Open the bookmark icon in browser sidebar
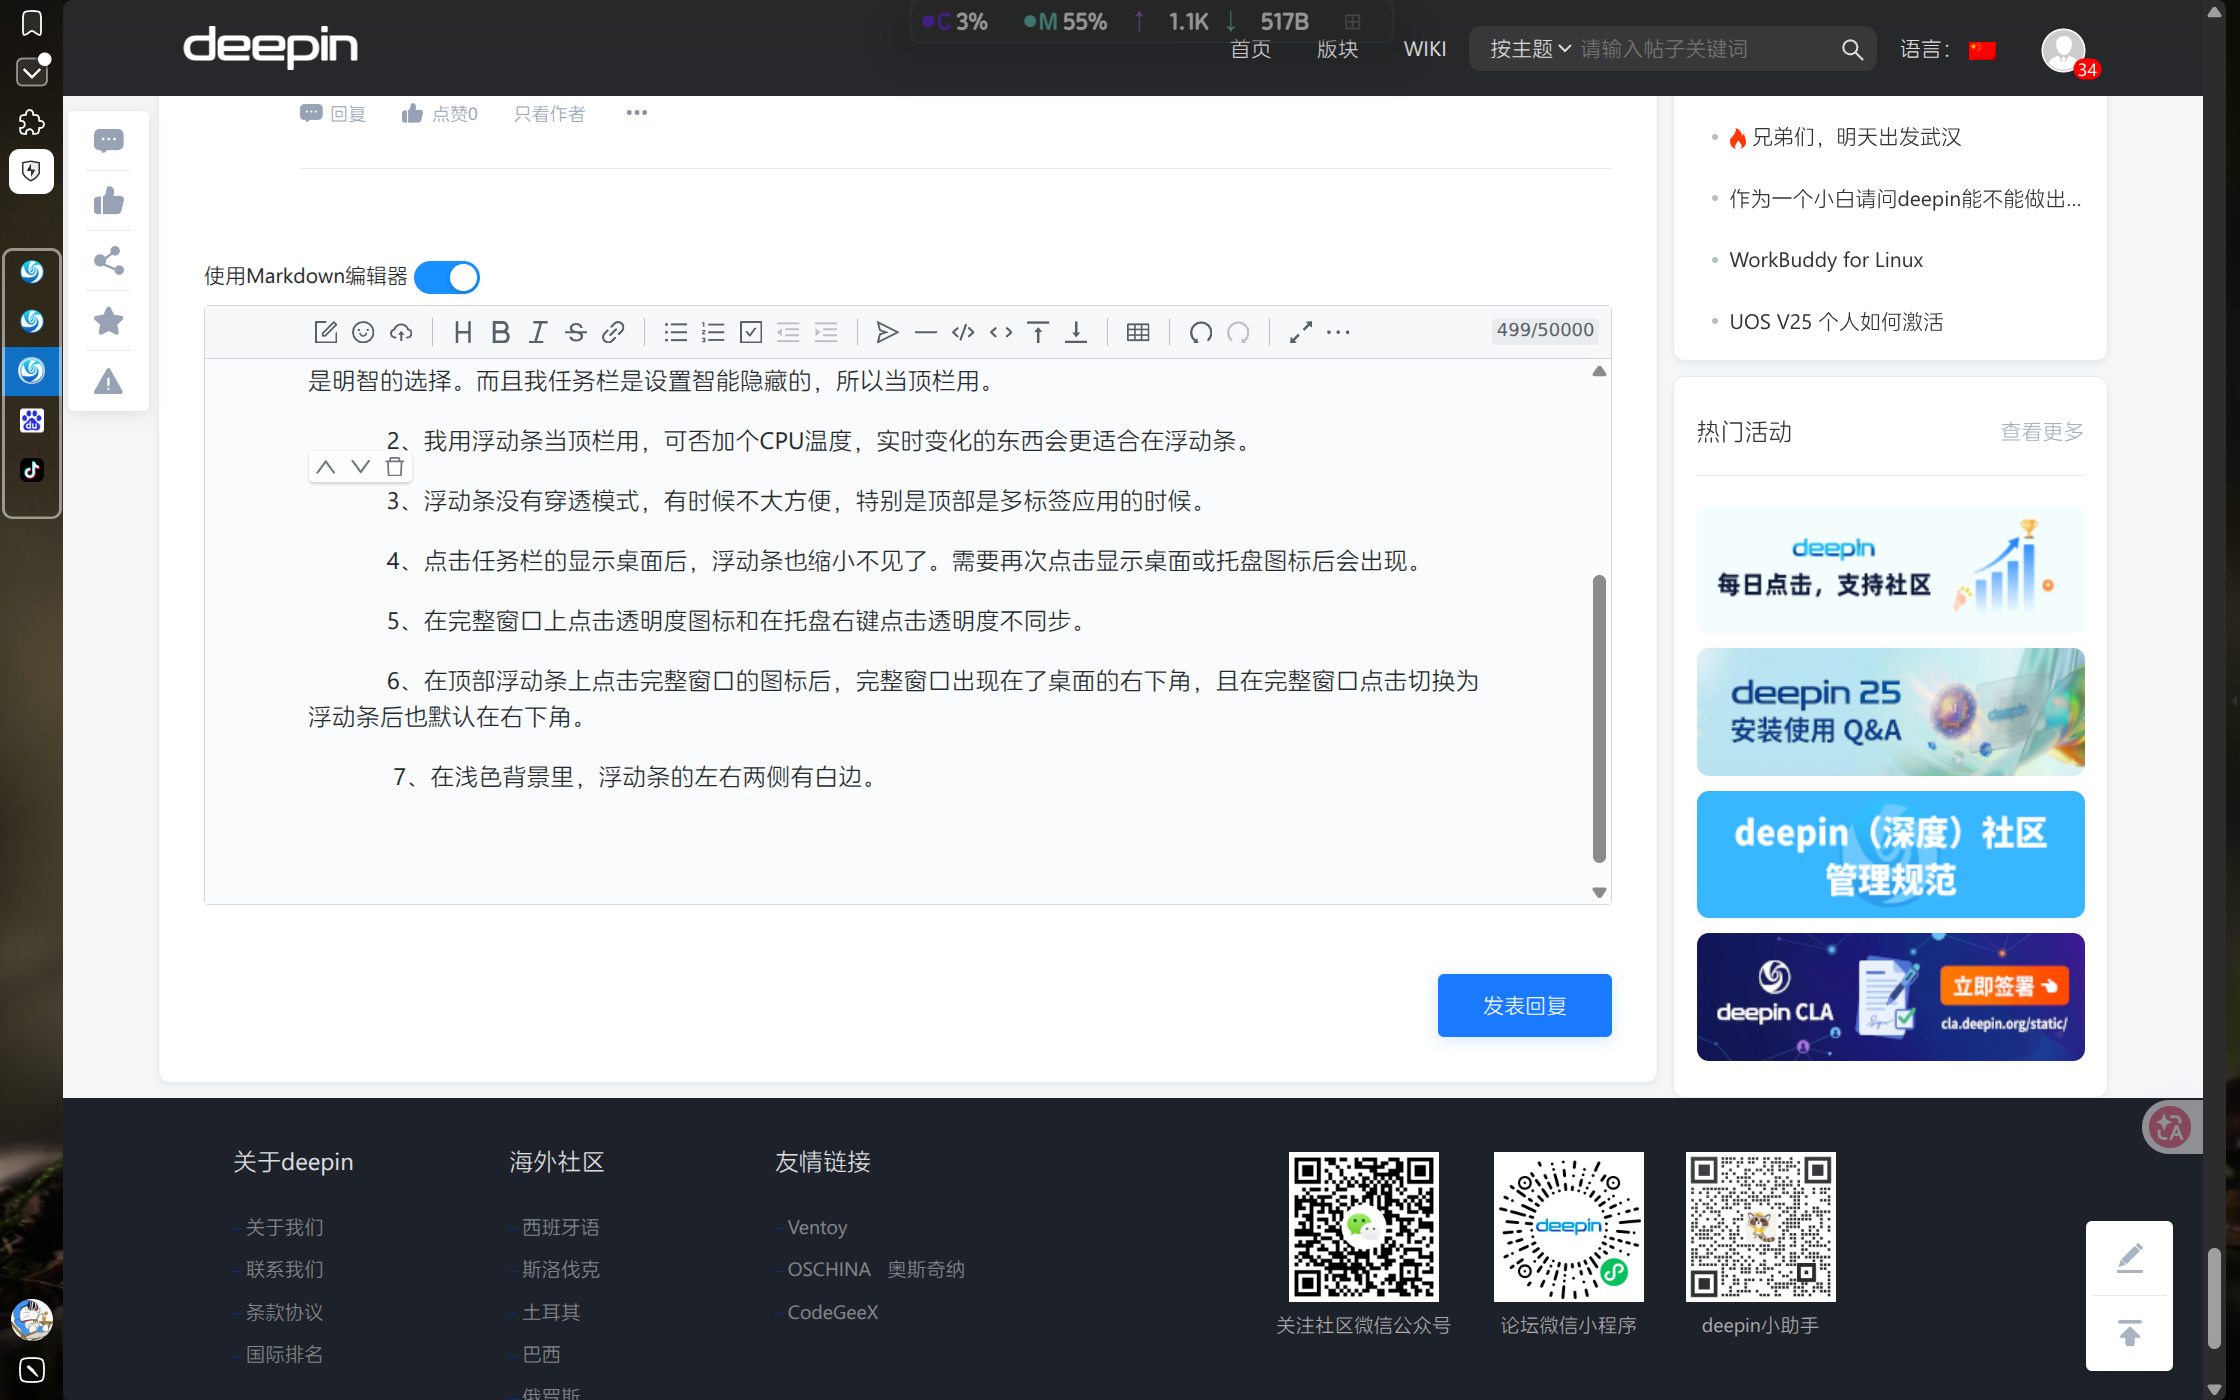This screenshot has height=1400, width=2240. 32,23
